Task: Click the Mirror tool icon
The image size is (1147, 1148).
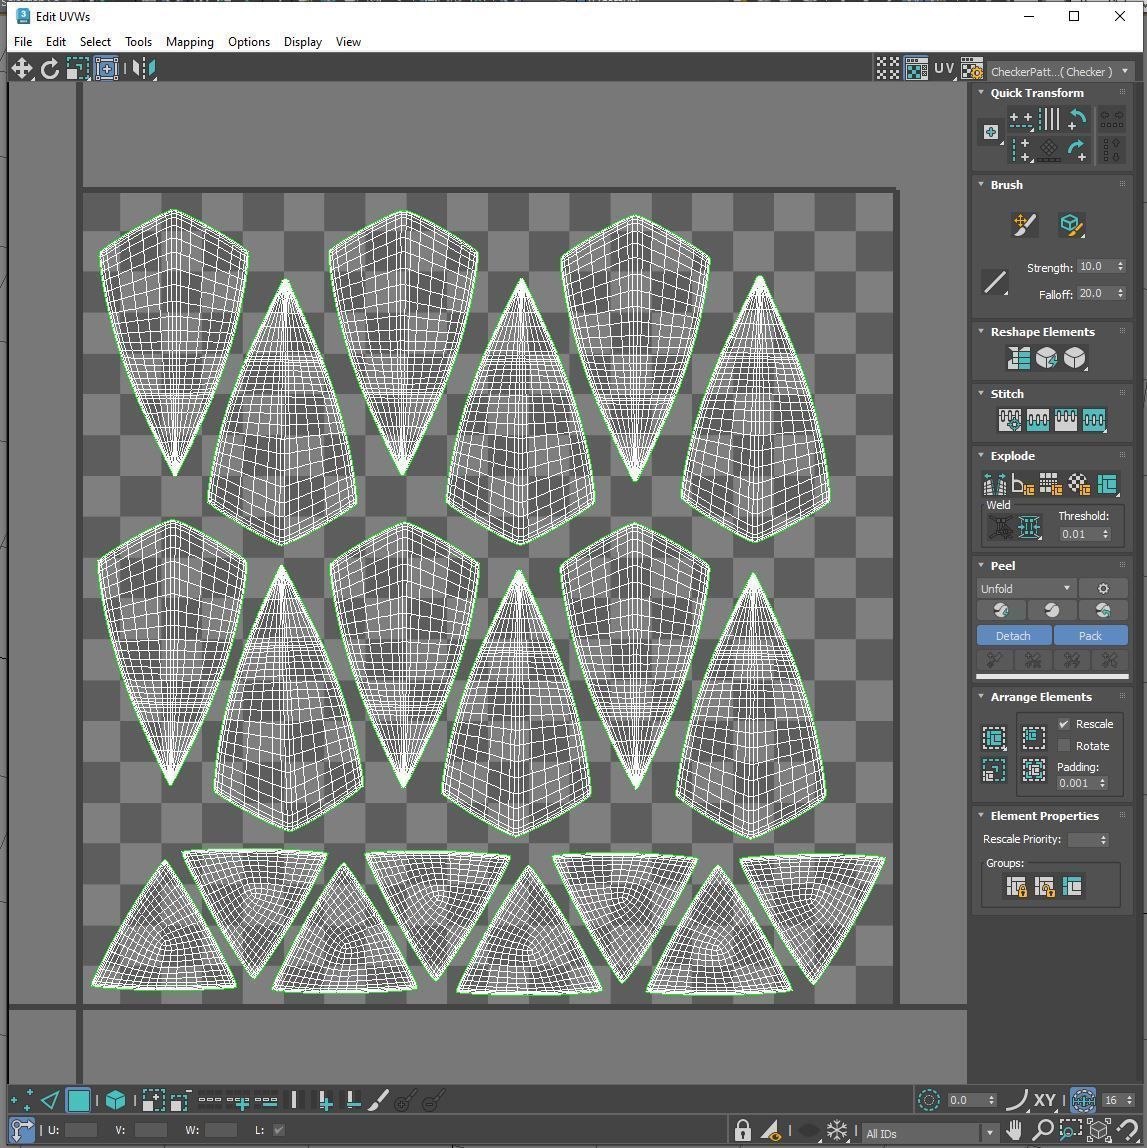Action: tap(144, 68)
